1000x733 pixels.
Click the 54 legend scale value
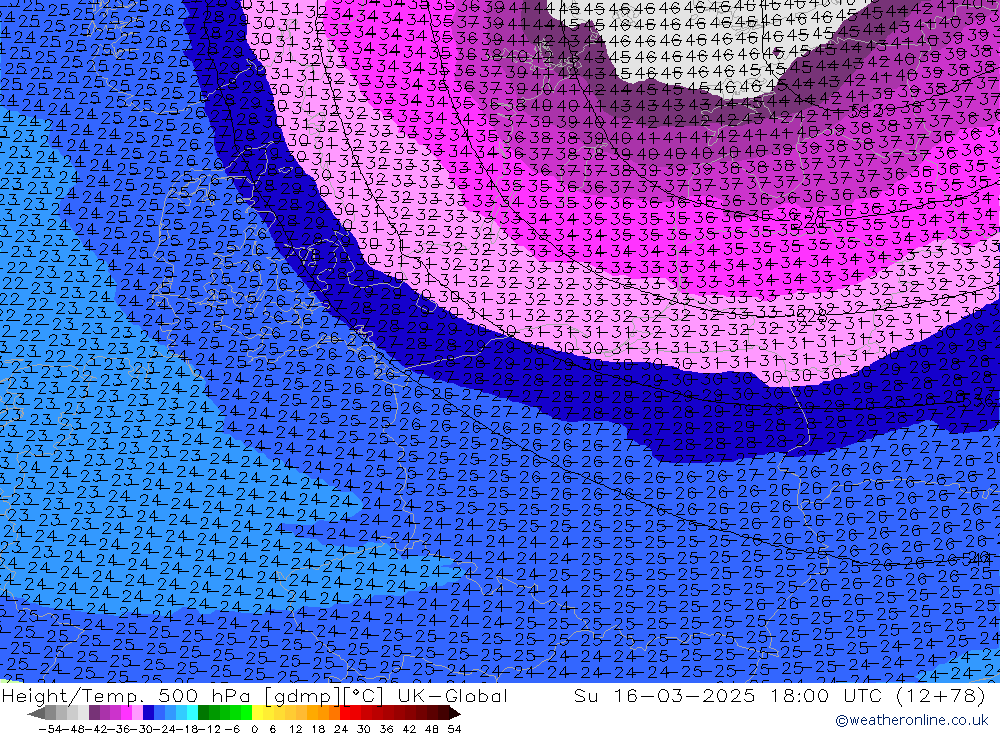[x=454, y=729]
